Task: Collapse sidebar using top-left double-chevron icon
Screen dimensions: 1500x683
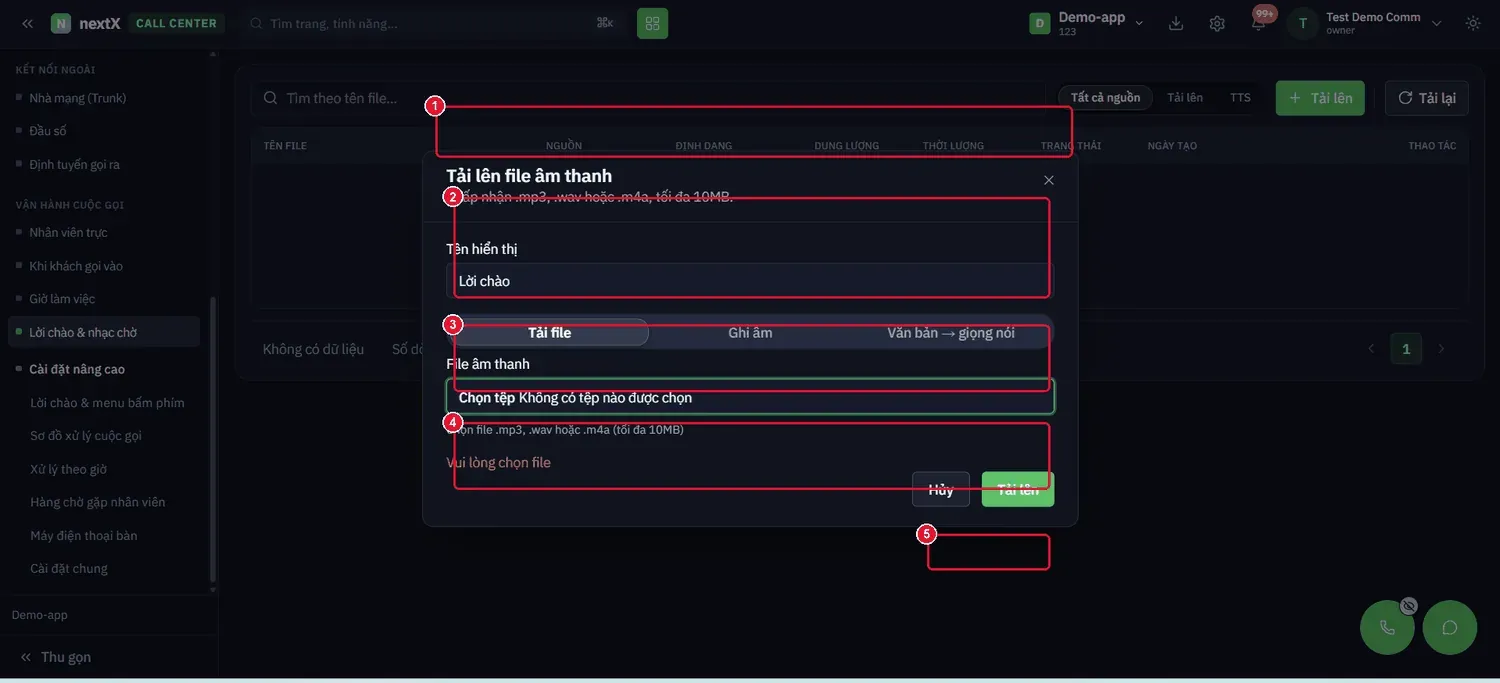Action: coord(27,23)
